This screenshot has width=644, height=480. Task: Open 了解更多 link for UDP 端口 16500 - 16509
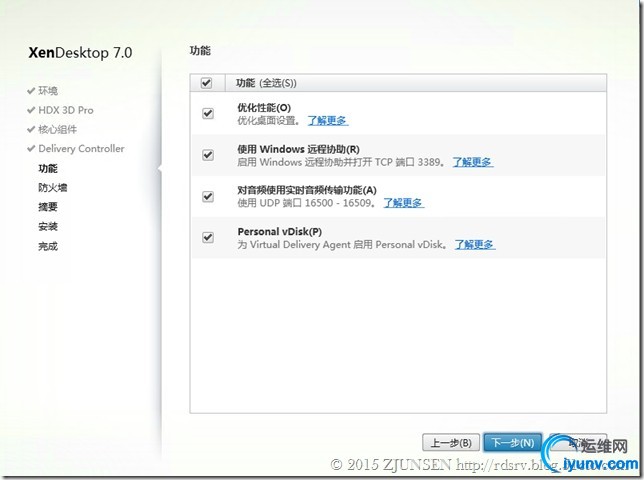pos(403,203)
